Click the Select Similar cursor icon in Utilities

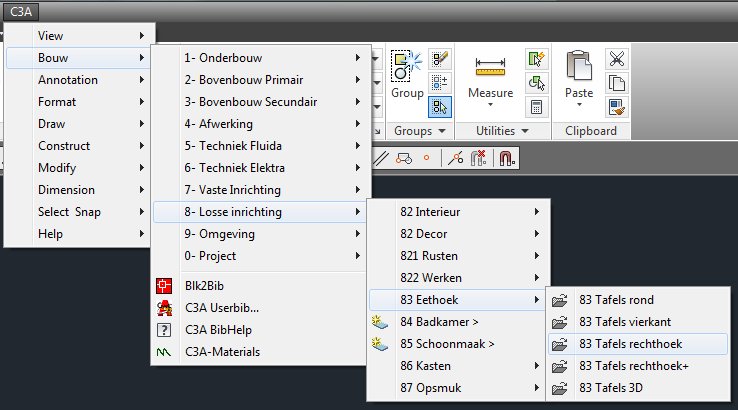tap(536, 83)
